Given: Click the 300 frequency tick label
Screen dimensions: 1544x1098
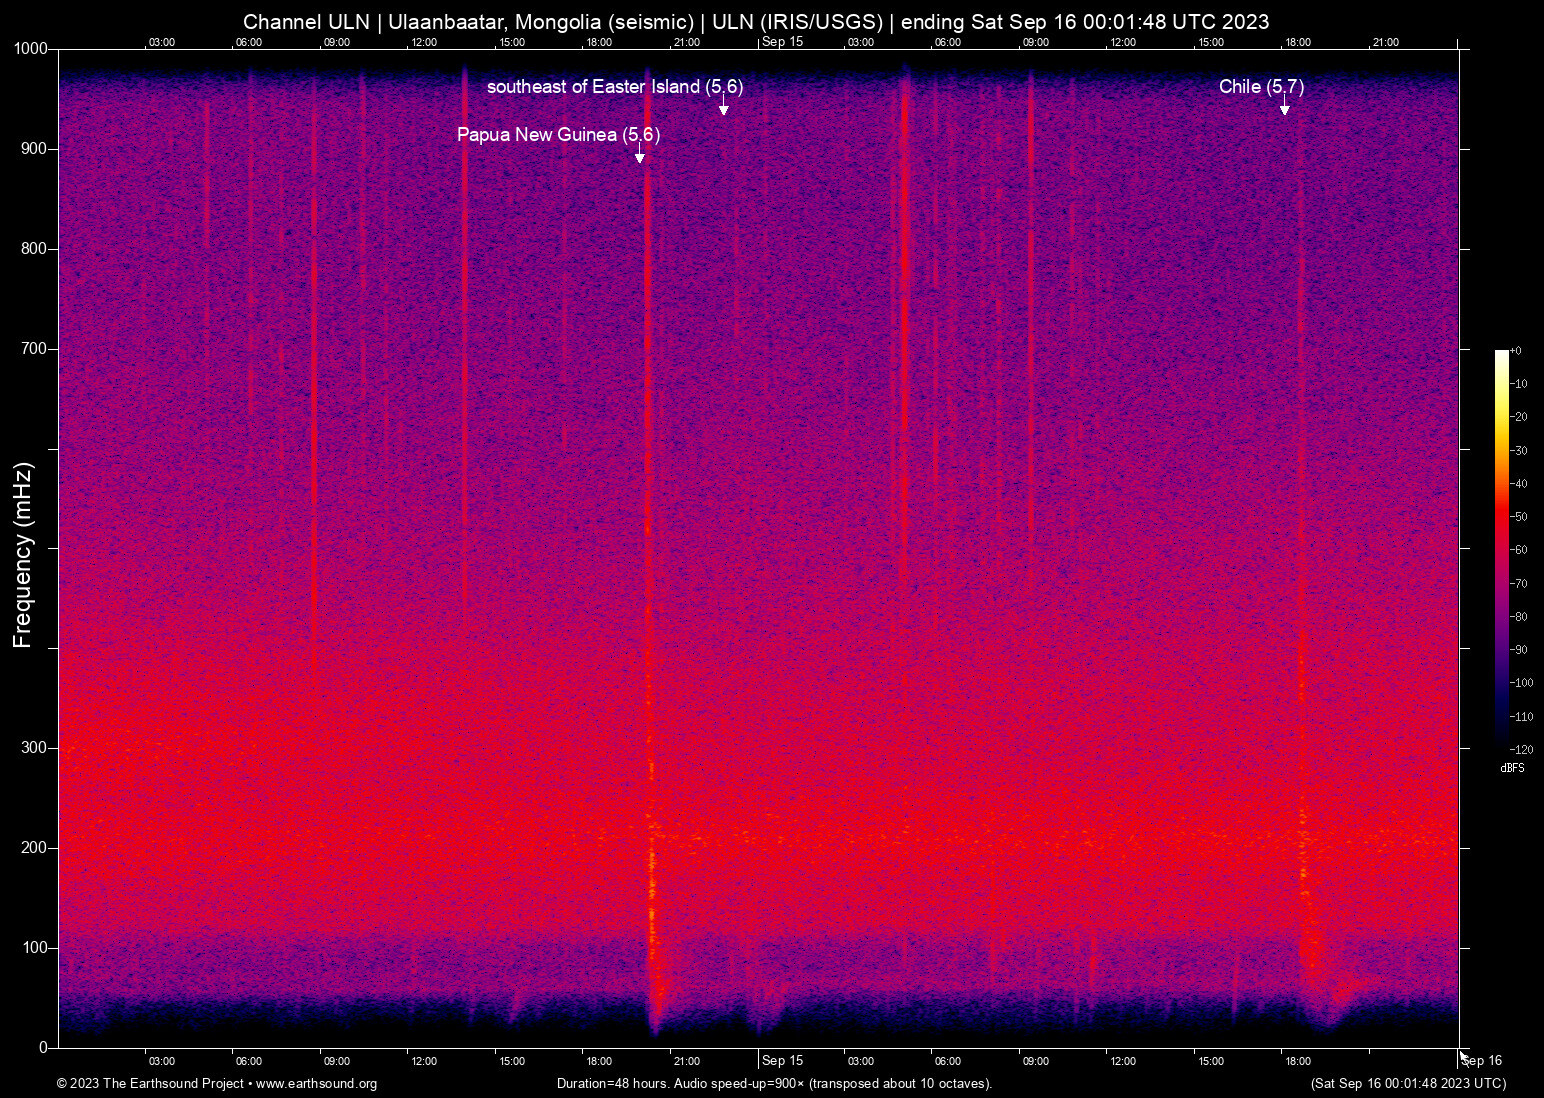Looking at the screenshot, I should (34, 748).
